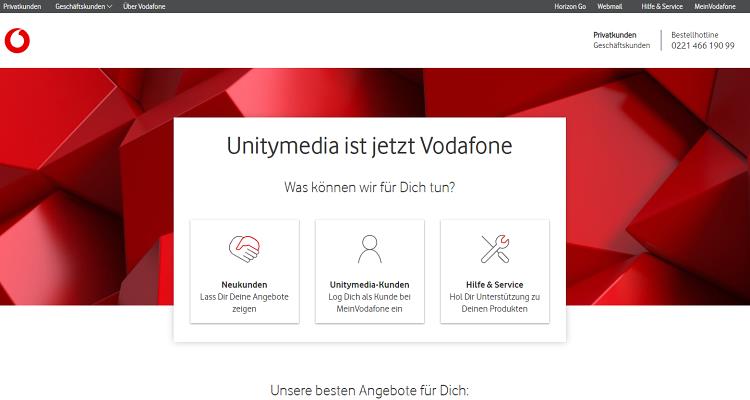750x400 pixels.
Task: Open Webmail link
Action: tap(609, 6)
